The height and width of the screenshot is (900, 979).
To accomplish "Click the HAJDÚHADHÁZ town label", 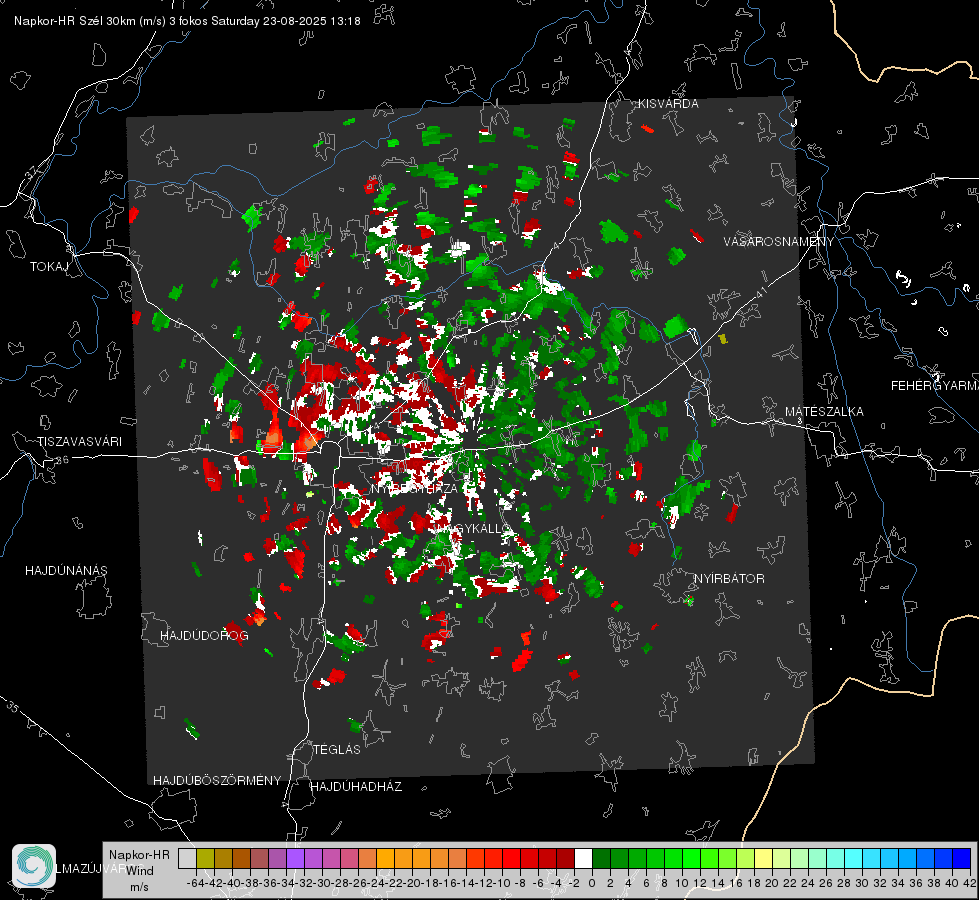I will [x=357, y=787].
